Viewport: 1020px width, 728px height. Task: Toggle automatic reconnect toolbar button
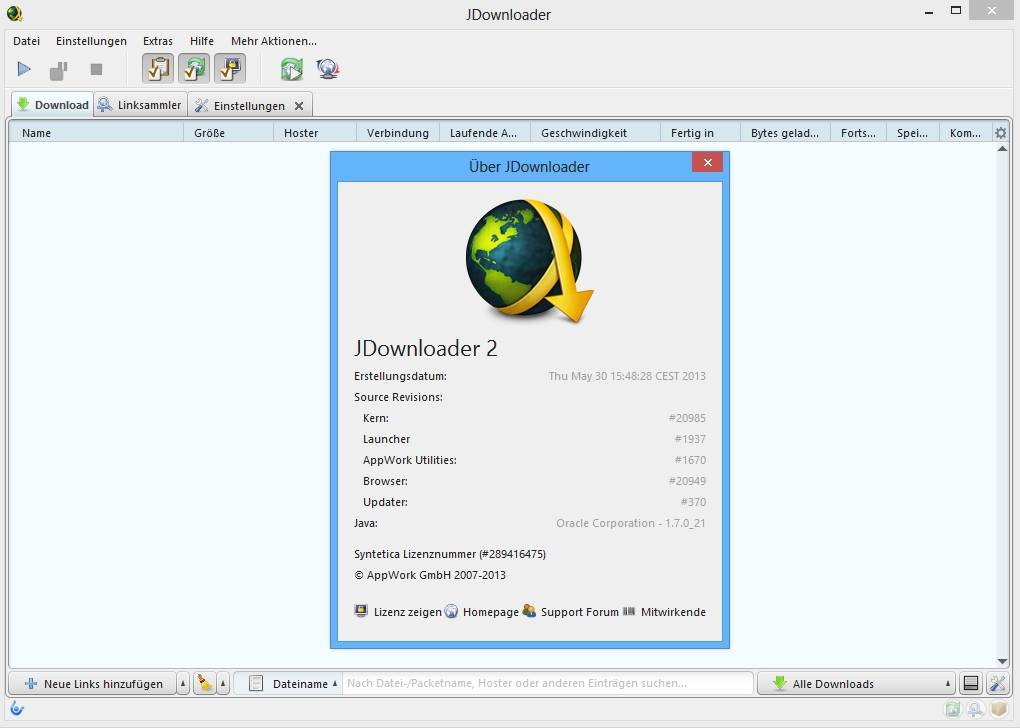click(x=194, y=69)
